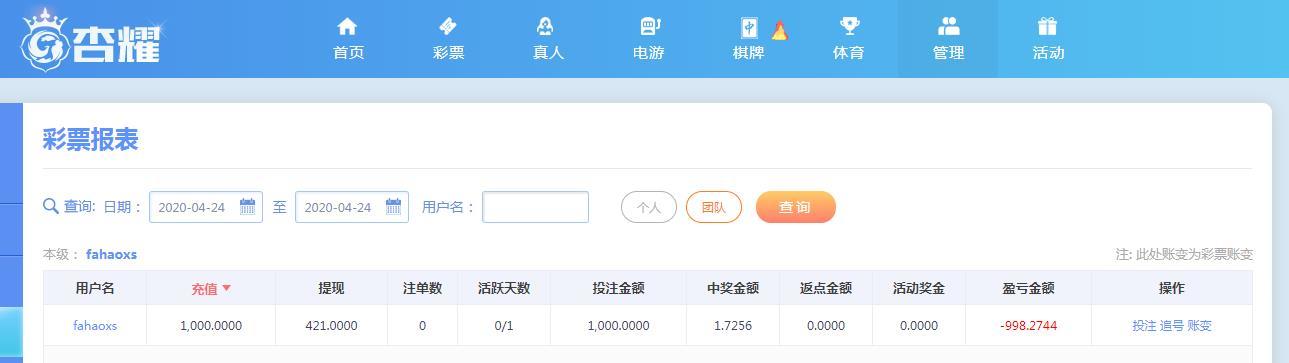
Task: Select the 421.0000 withdrawal value
Action: pos(331,325)
